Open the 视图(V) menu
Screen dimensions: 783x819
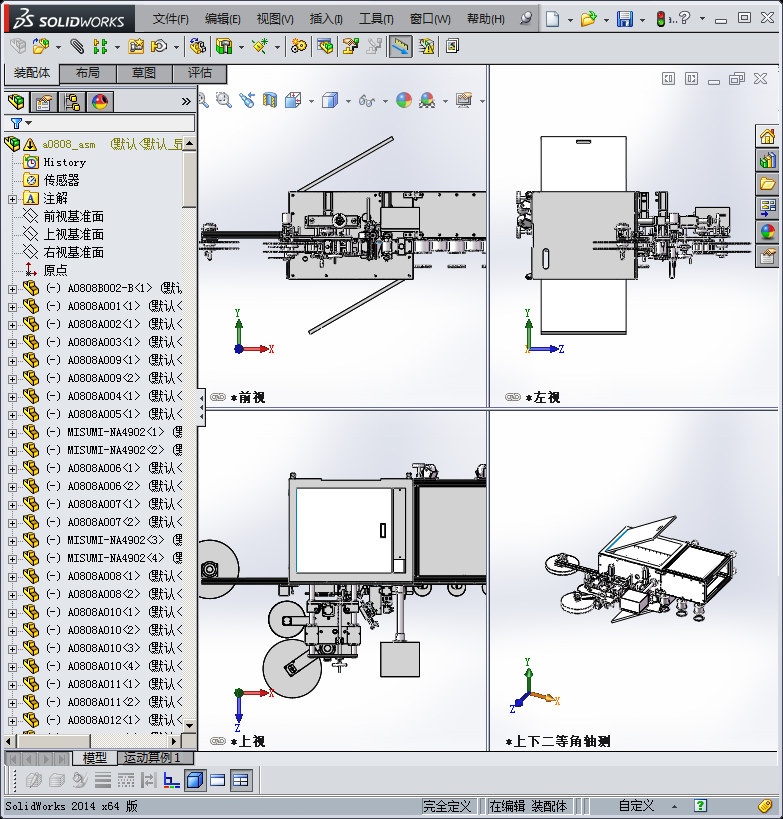[275, 19]
